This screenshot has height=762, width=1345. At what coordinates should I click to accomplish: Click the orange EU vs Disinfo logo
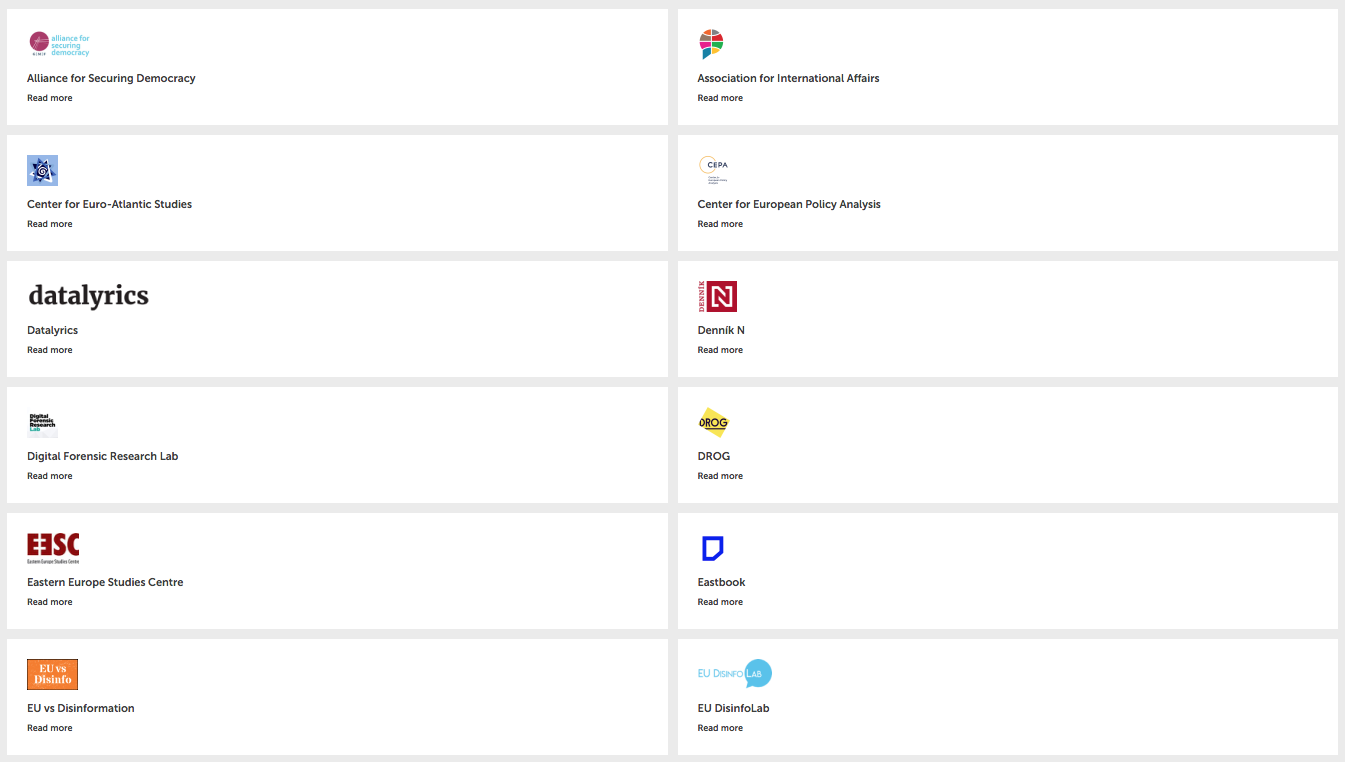52,674
